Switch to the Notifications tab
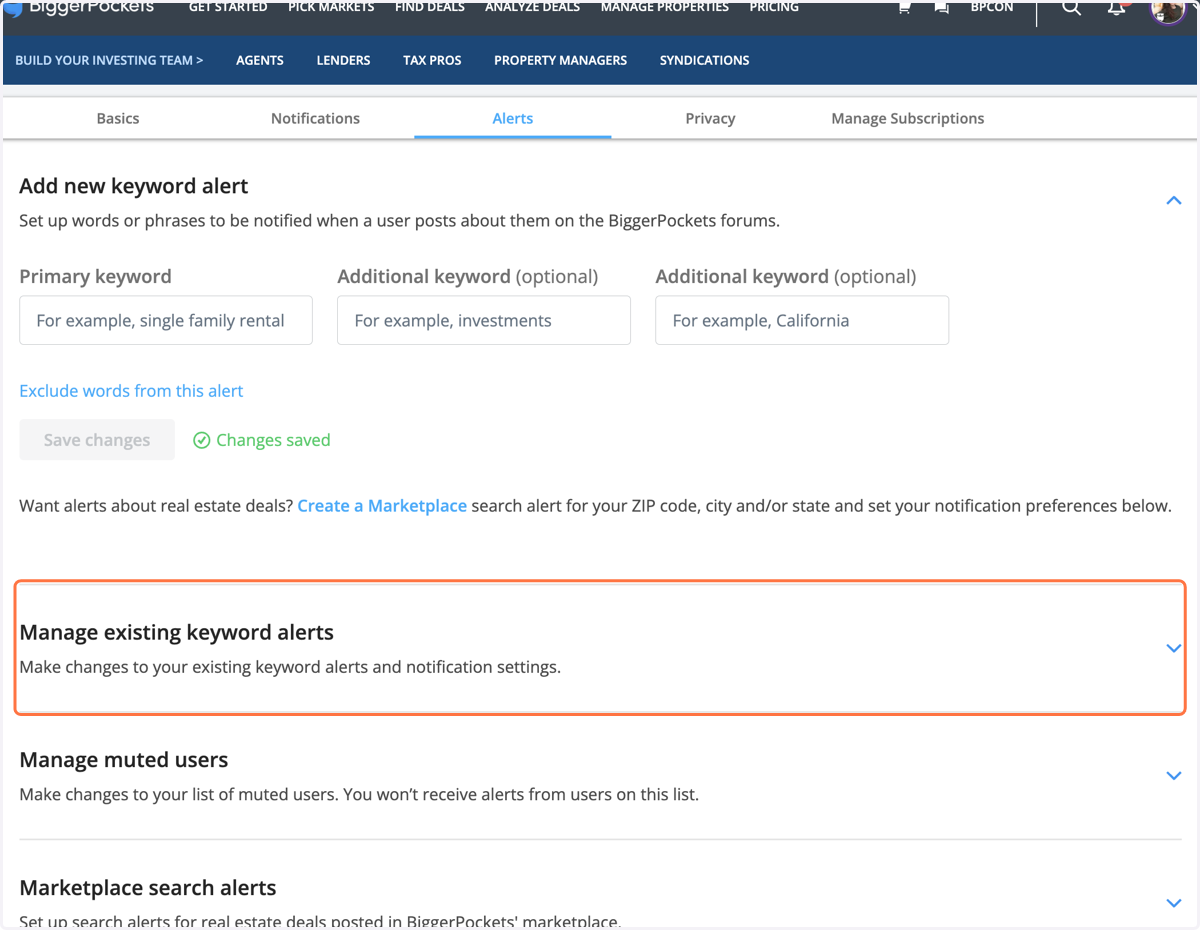1200x930 pixels. coord(315,118)
